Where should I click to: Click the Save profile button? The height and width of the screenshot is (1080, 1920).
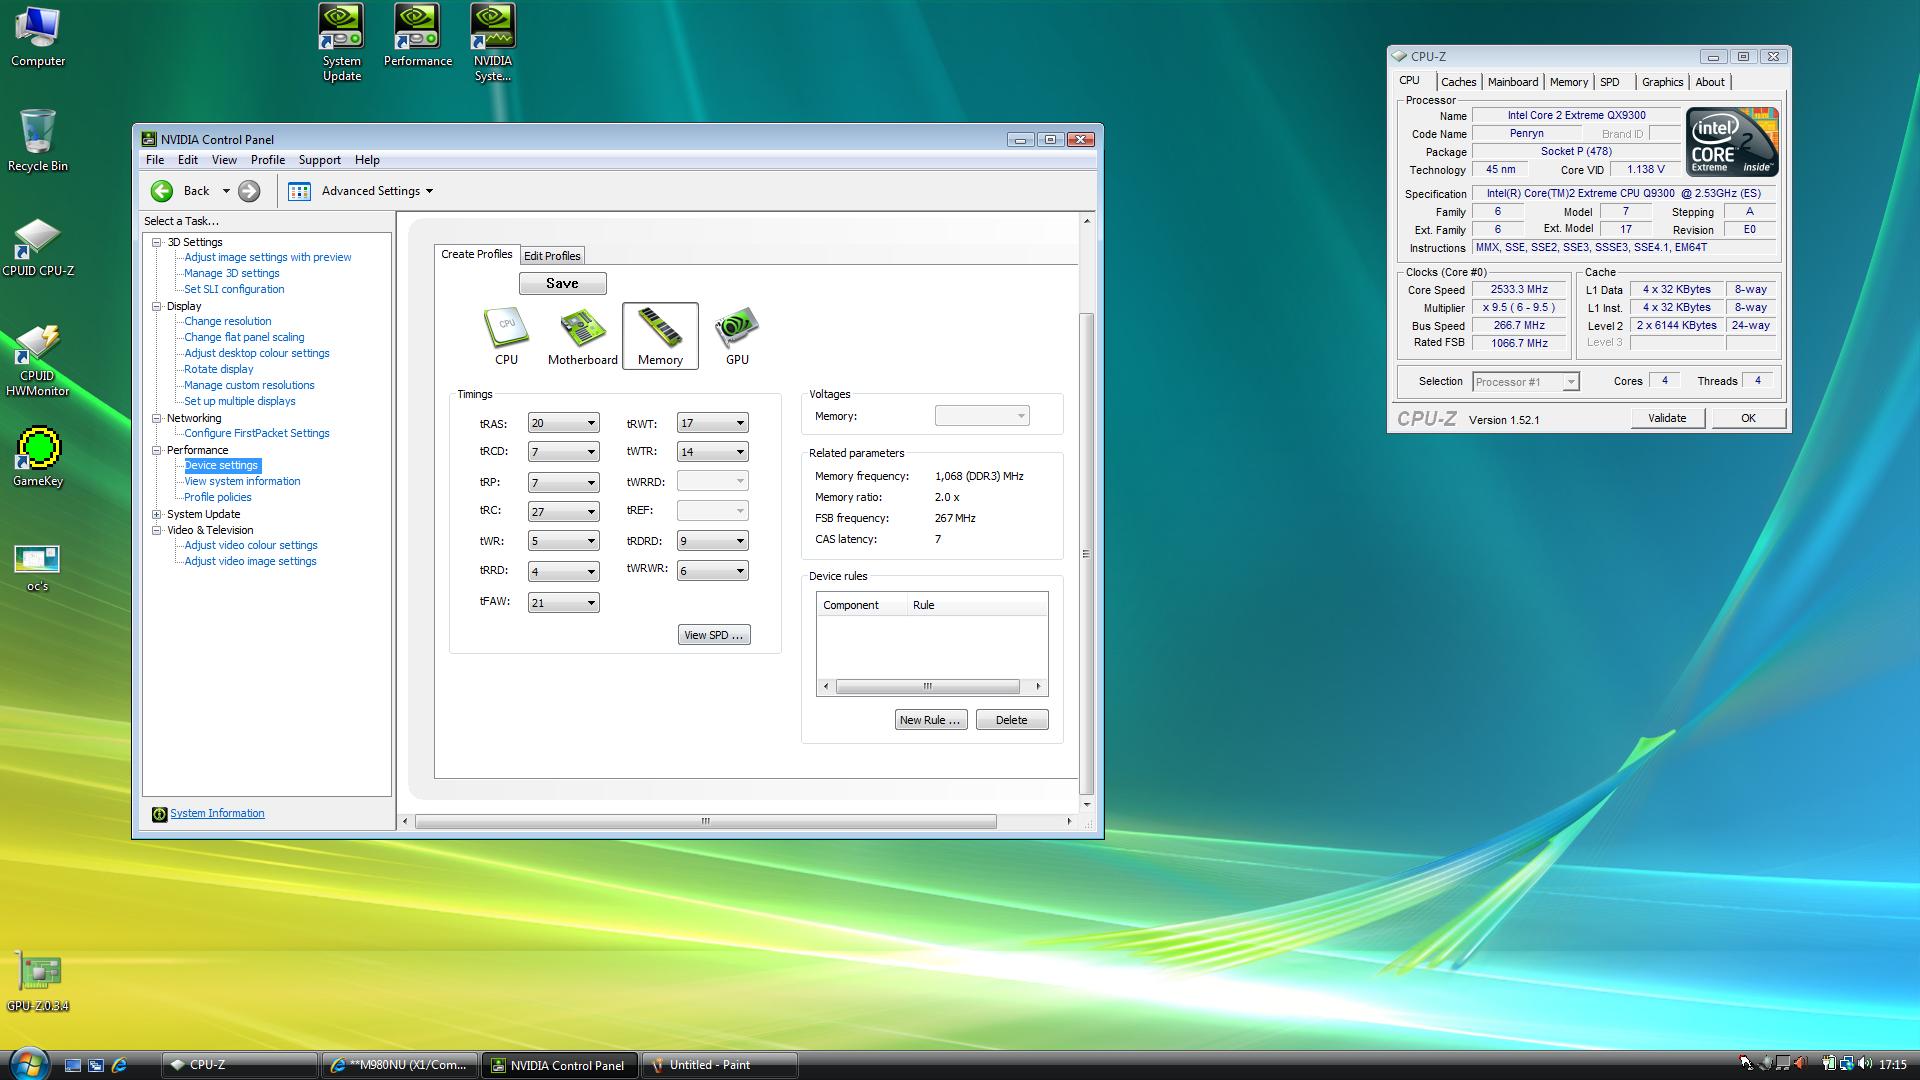[562, 284]
